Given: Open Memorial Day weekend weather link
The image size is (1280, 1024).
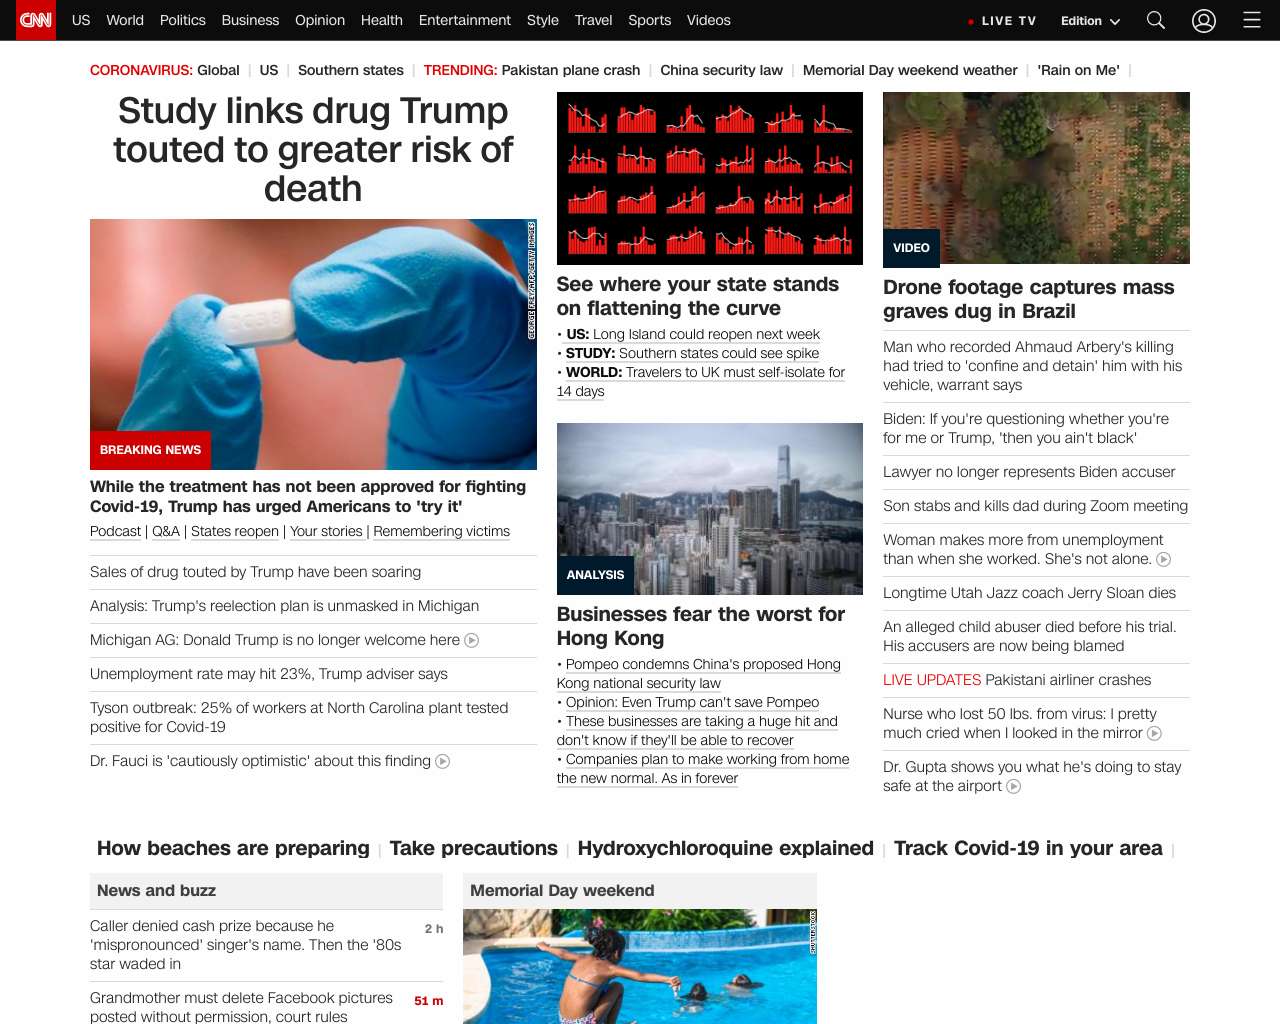Looking at the screenshot, I should click(x=910, y=70).
